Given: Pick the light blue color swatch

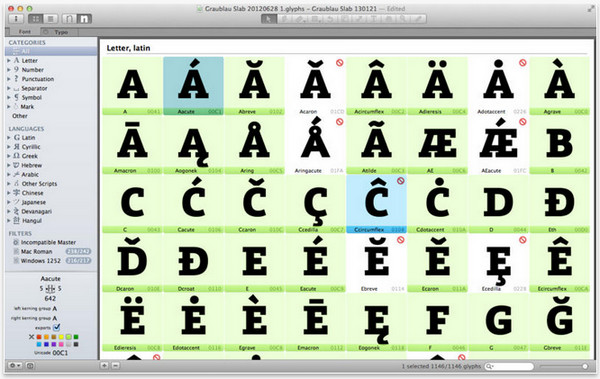Looking at the screenshot, I should tap(39, 344).
